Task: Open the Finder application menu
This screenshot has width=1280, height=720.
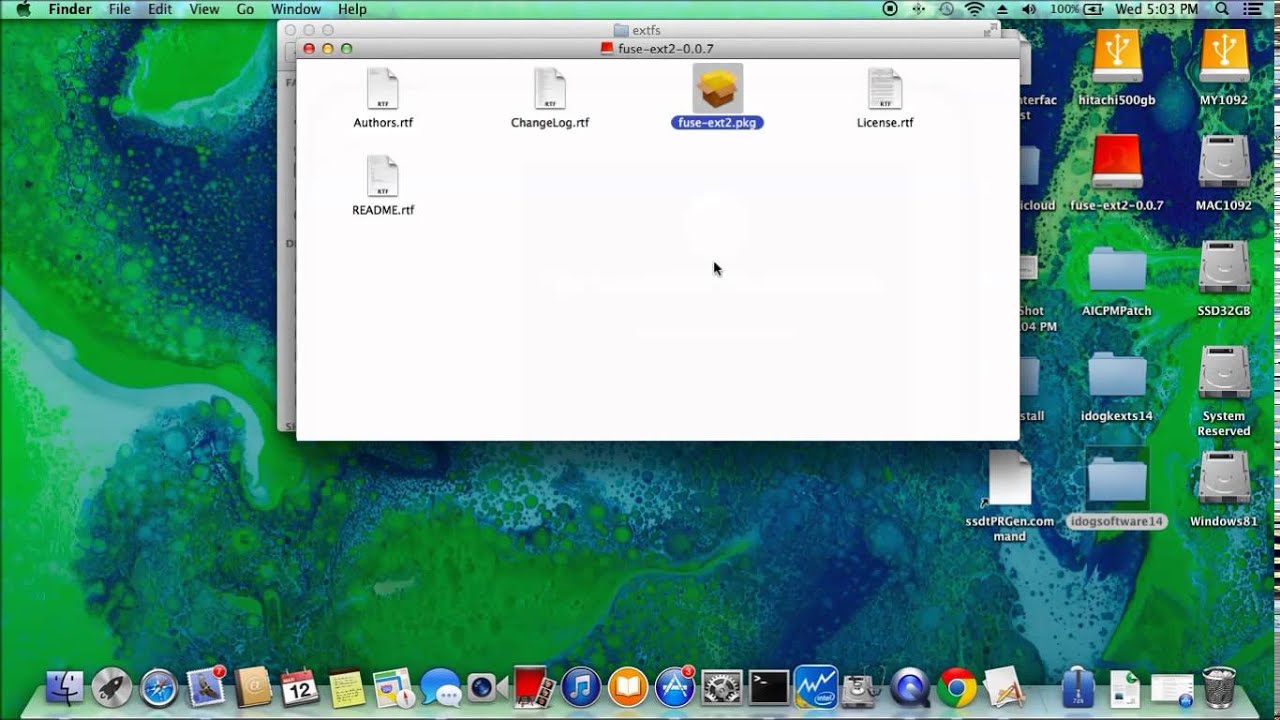Action: (x=70, y=9)
